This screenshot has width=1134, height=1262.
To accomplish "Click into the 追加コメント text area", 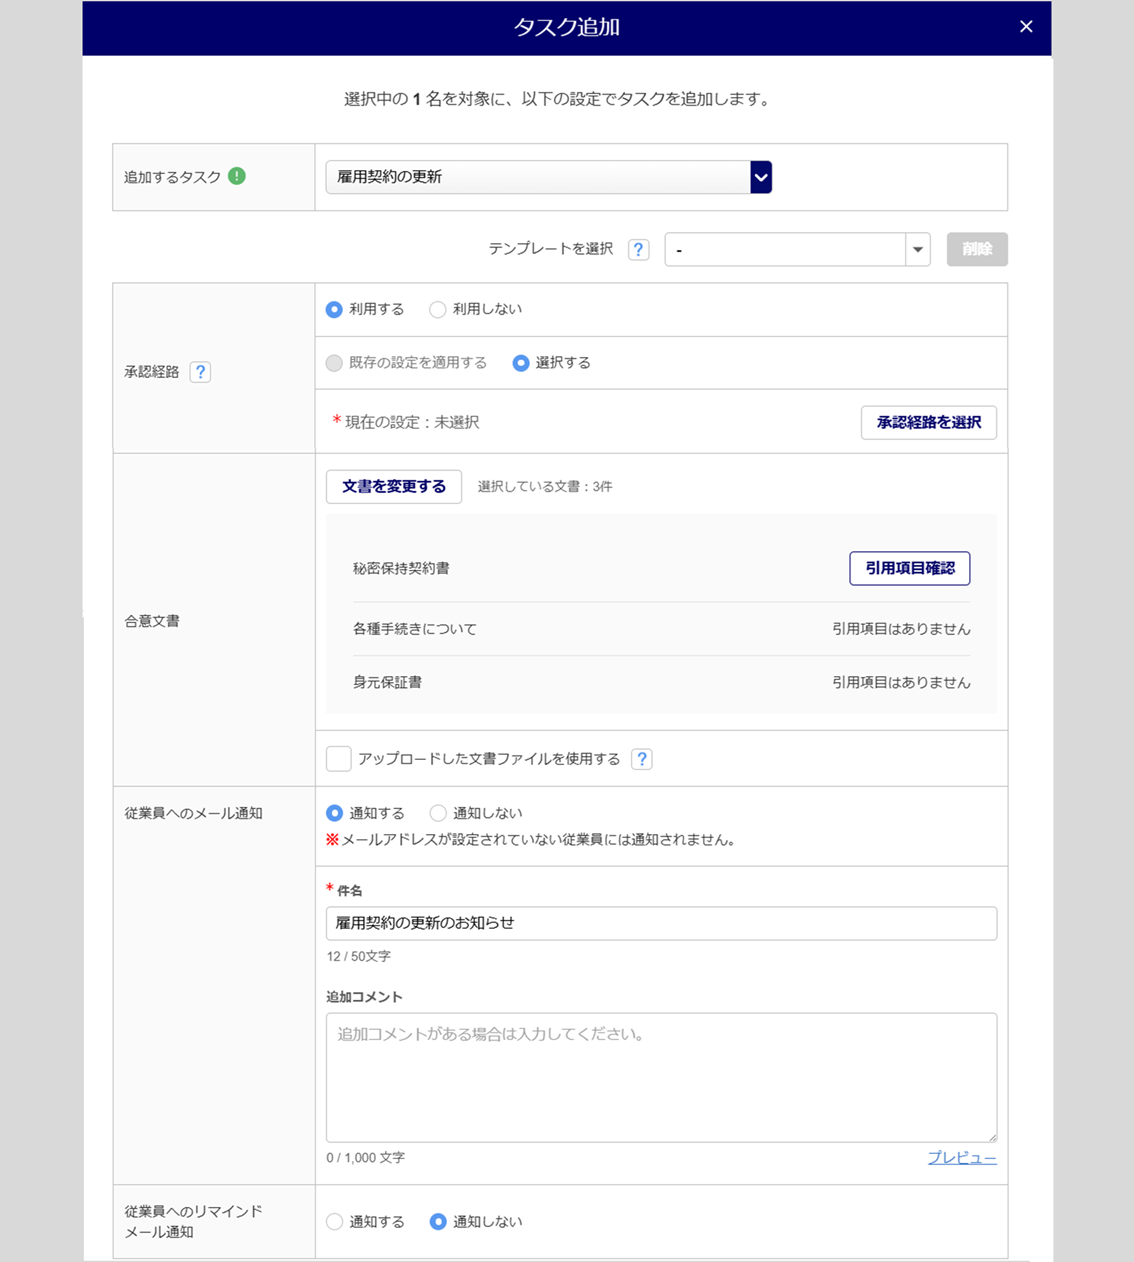I will point(661,1077).
